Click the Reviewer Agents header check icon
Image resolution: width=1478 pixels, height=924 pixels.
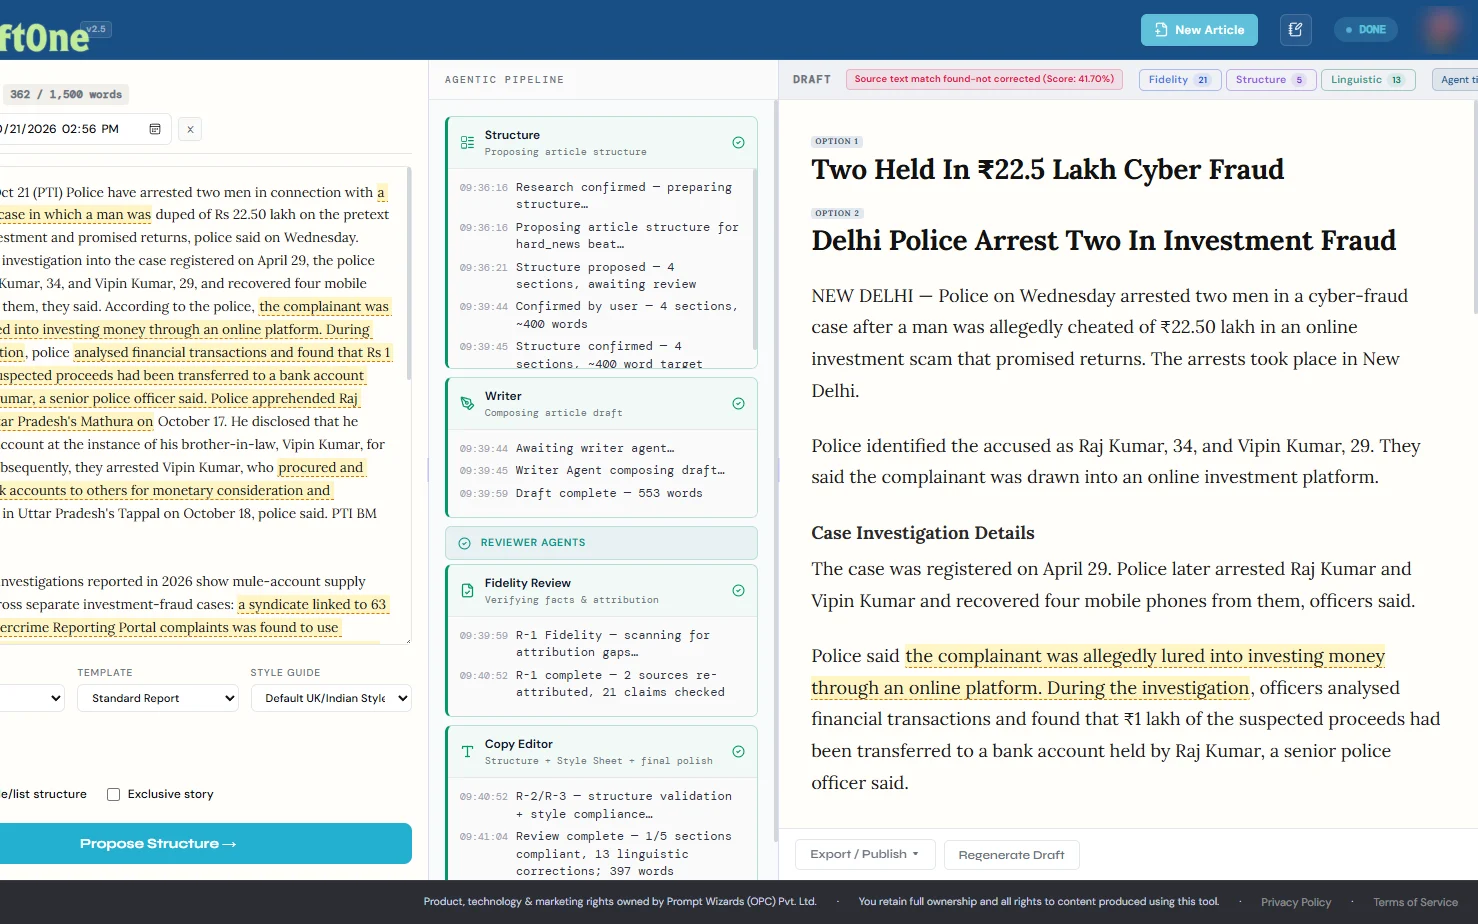pyautogui.click(x=464, y=543)
